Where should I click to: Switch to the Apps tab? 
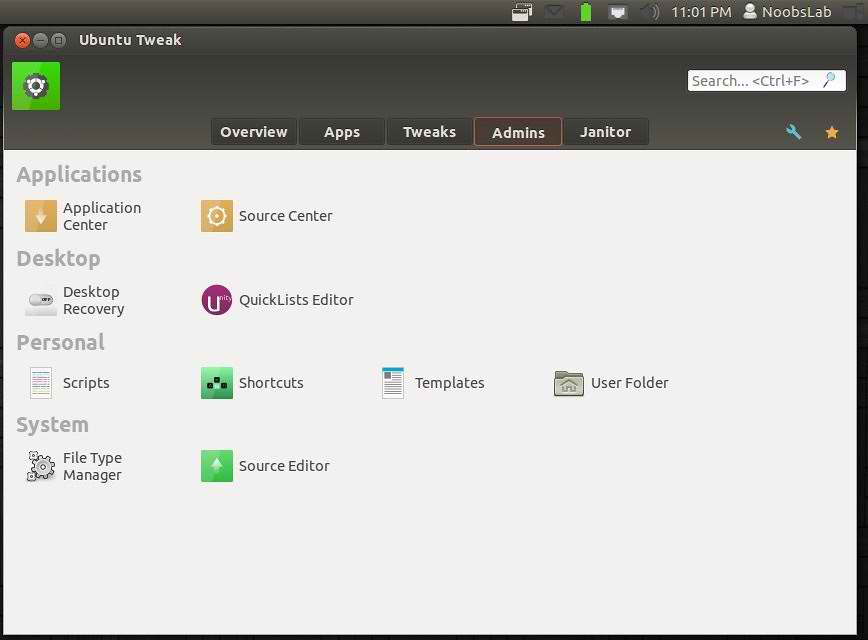(x=342, y=132)
